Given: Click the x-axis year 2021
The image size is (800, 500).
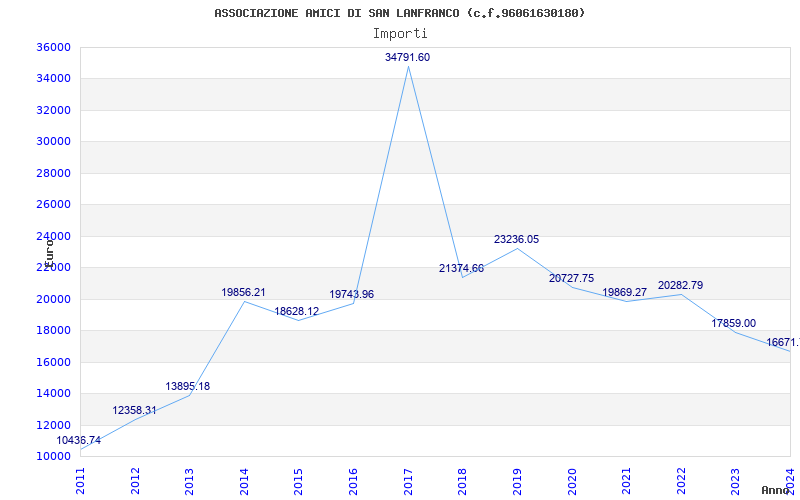Looking at the screenshot, I should (626, 481).
